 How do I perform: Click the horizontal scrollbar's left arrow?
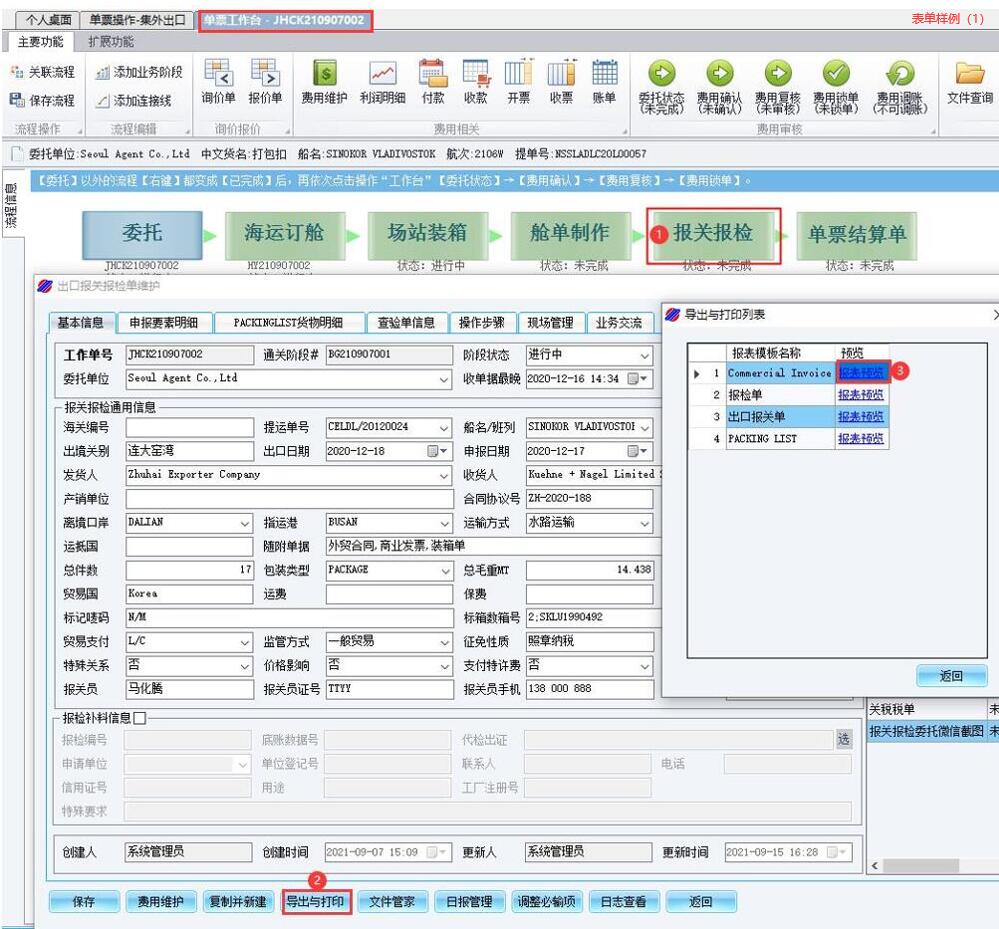[x=877, y=865]
